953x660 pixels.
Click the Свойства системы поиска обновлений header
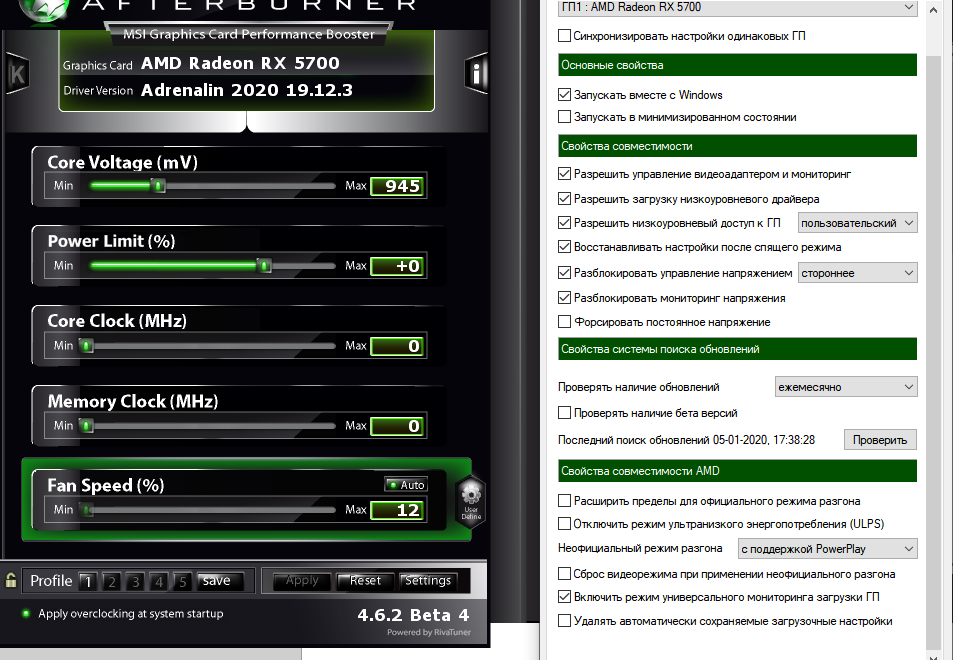pos(737,349)
